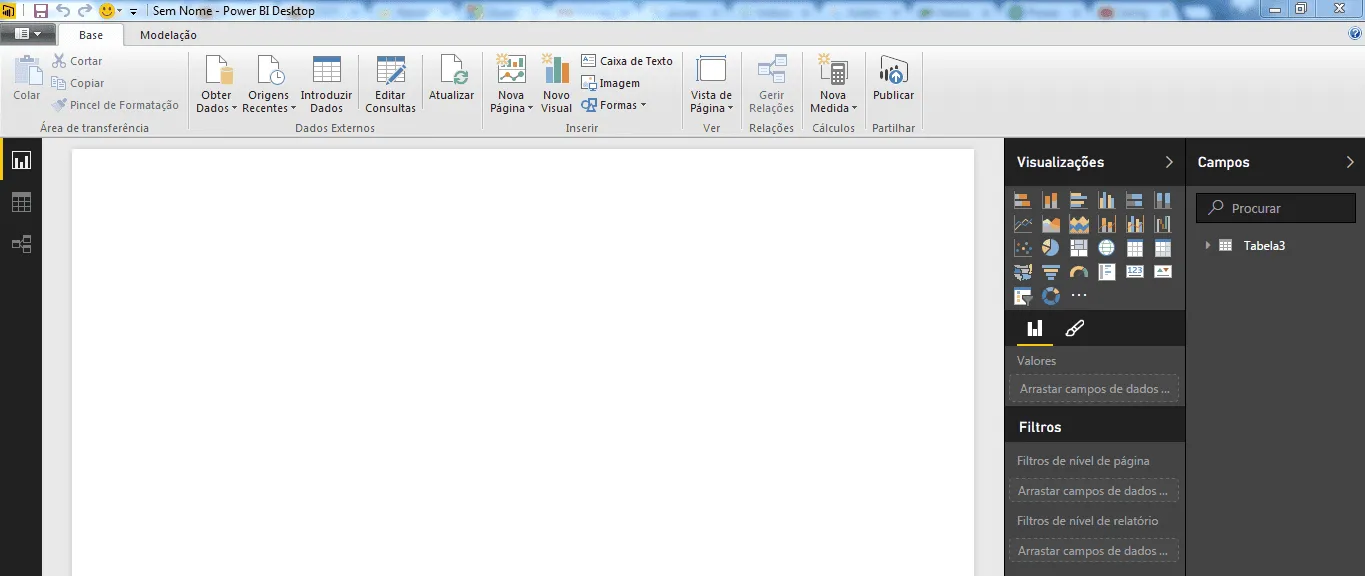Expand the Formas dropdown menu
This screenshot has height=576, width=1365.
click(614, 105)
